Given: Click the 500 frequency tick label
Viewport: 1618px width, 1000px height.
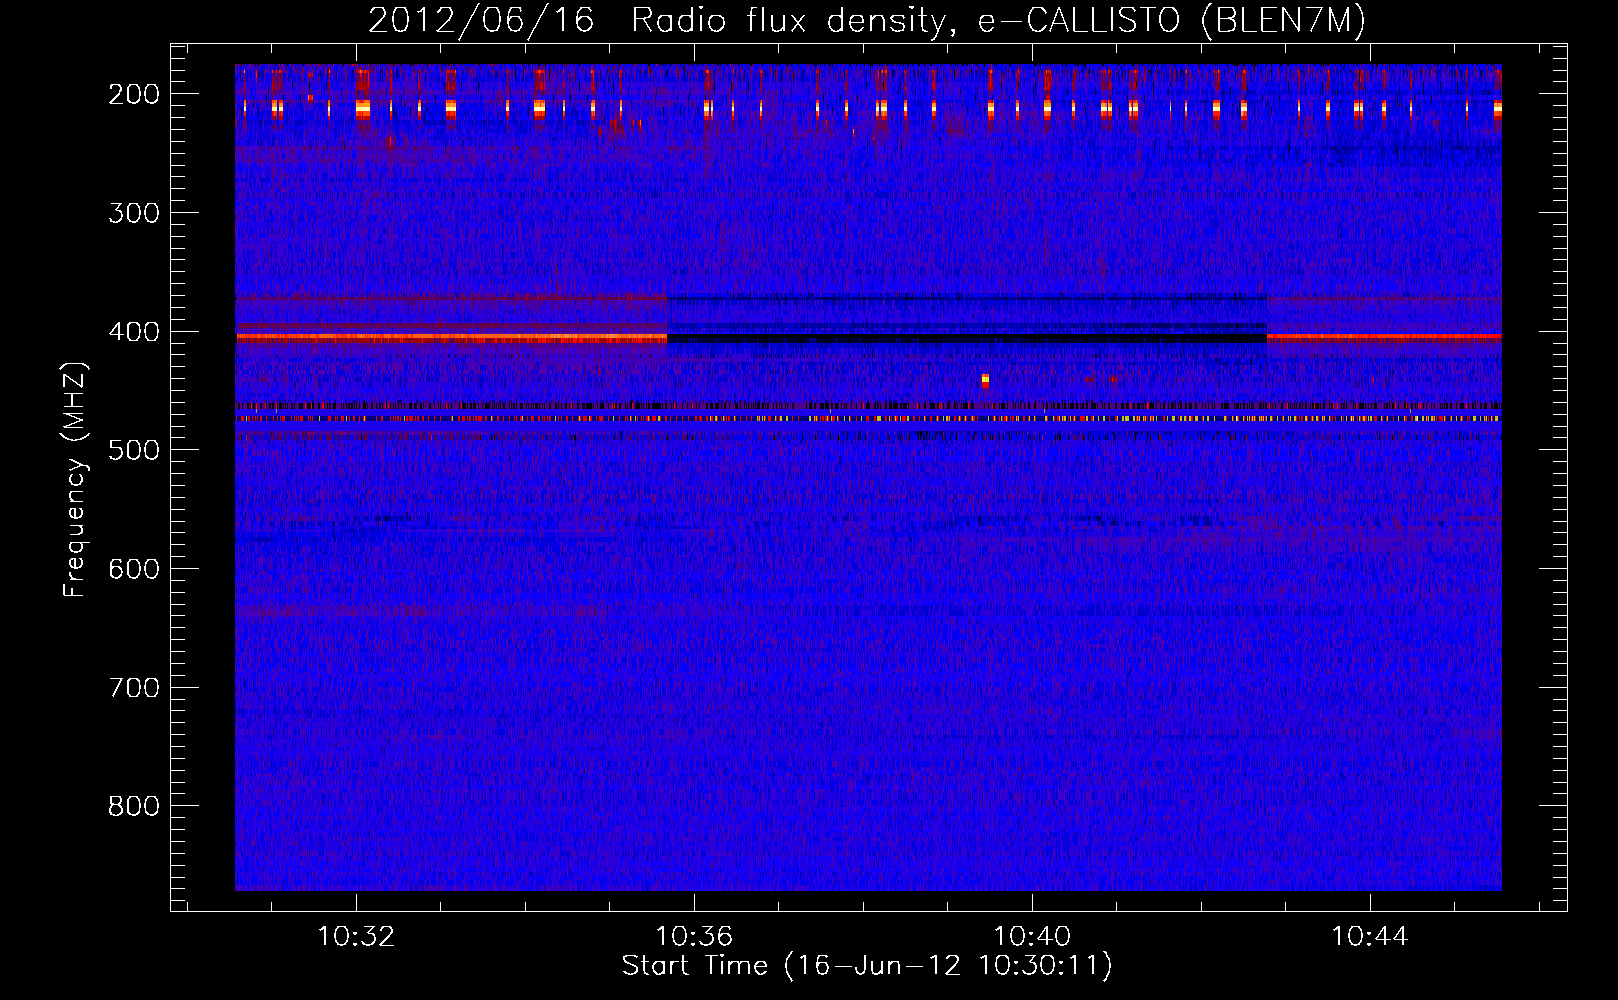Looking at the screenshot, I should click(x=133, y=450).
